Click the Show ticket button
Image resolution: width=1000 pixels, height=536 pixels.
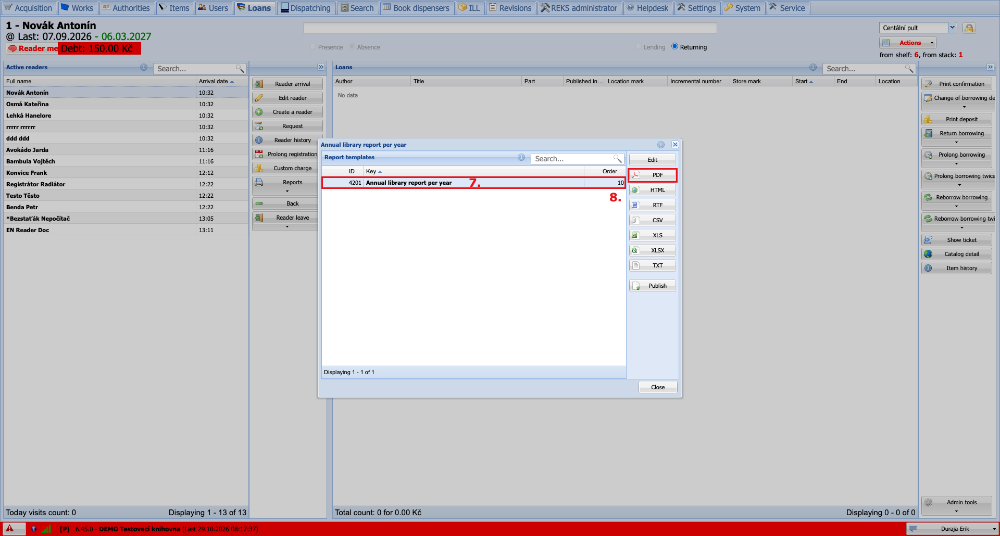pyautogui.click(x=957, y=240)
